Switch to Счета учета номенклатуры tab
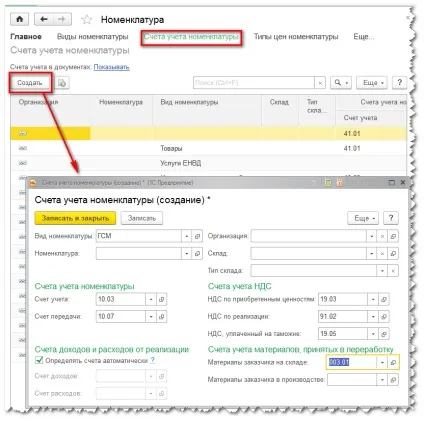 [191, 37]
